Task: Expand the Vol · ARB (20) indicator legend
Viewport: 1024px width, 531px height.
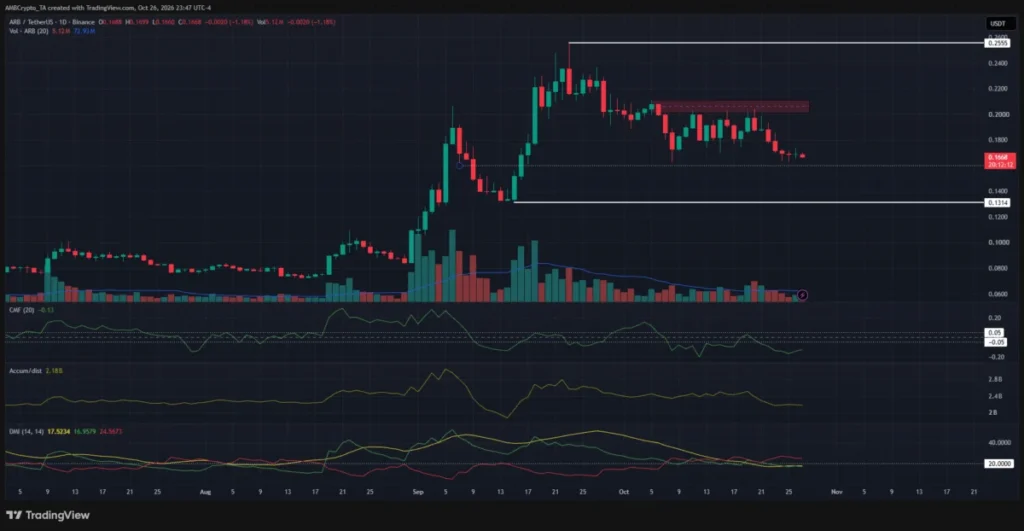Action: click(29, 31)
